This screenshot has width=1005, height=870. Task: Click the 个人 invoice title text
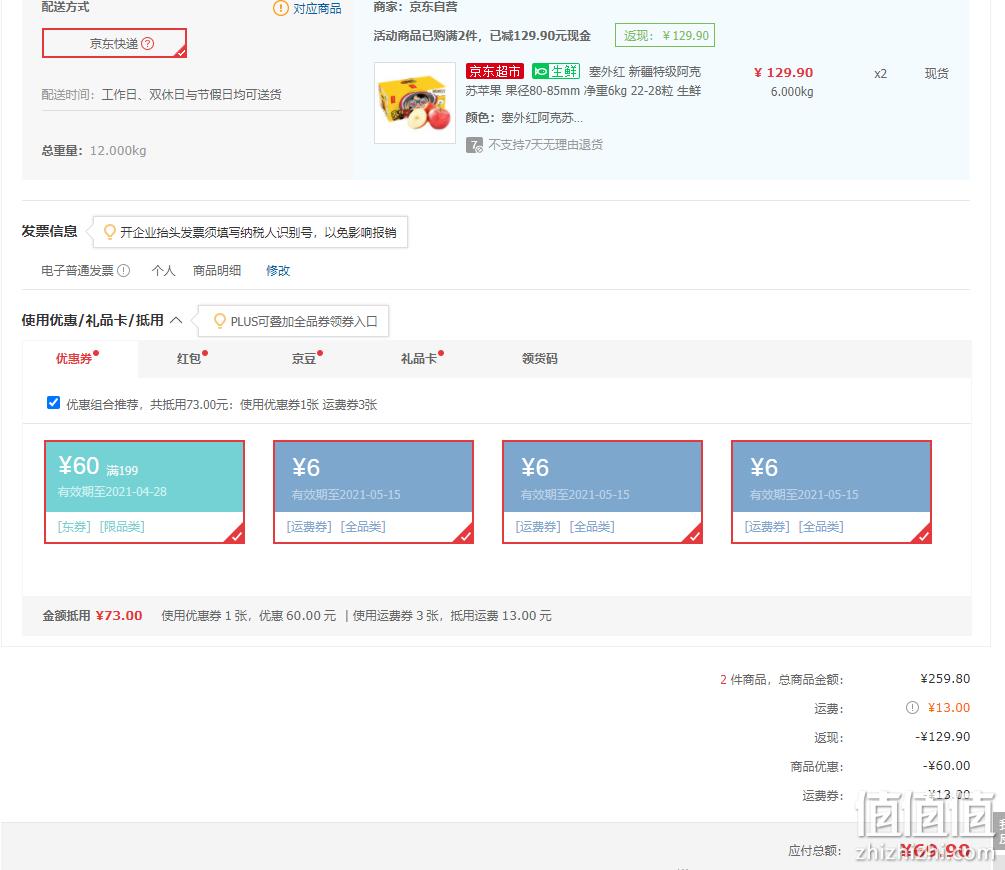tap(163, 271)
